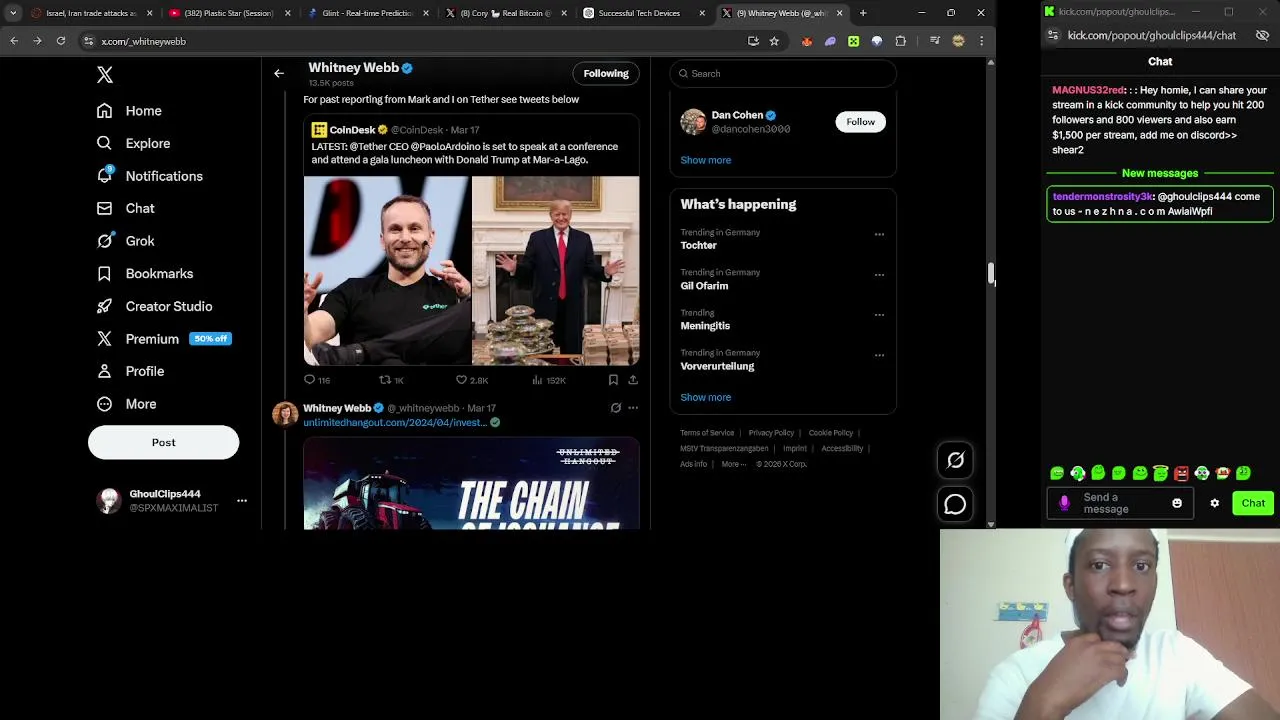
Task: Click Show more under What's happening
Action: (x=705, y=397)
